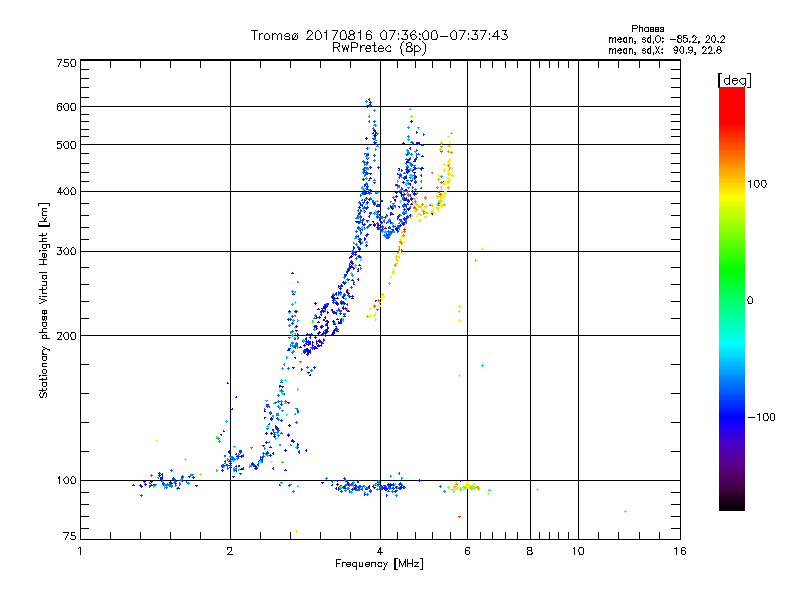Click the 'RwPretec (8p)' subtitle
The image size is (800, 600).
coord(379,48)
